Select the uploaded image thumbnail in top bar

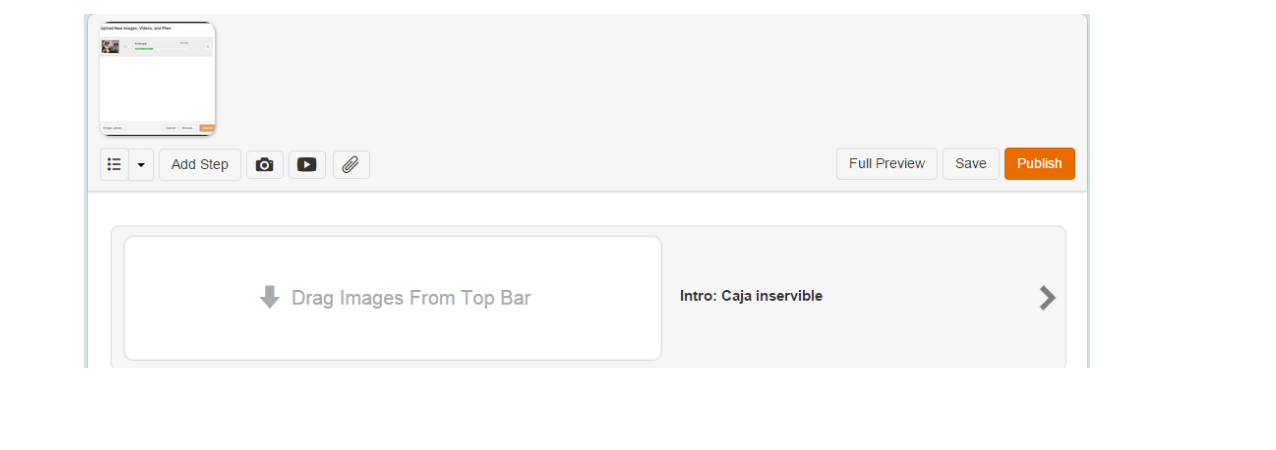[158, 79]
